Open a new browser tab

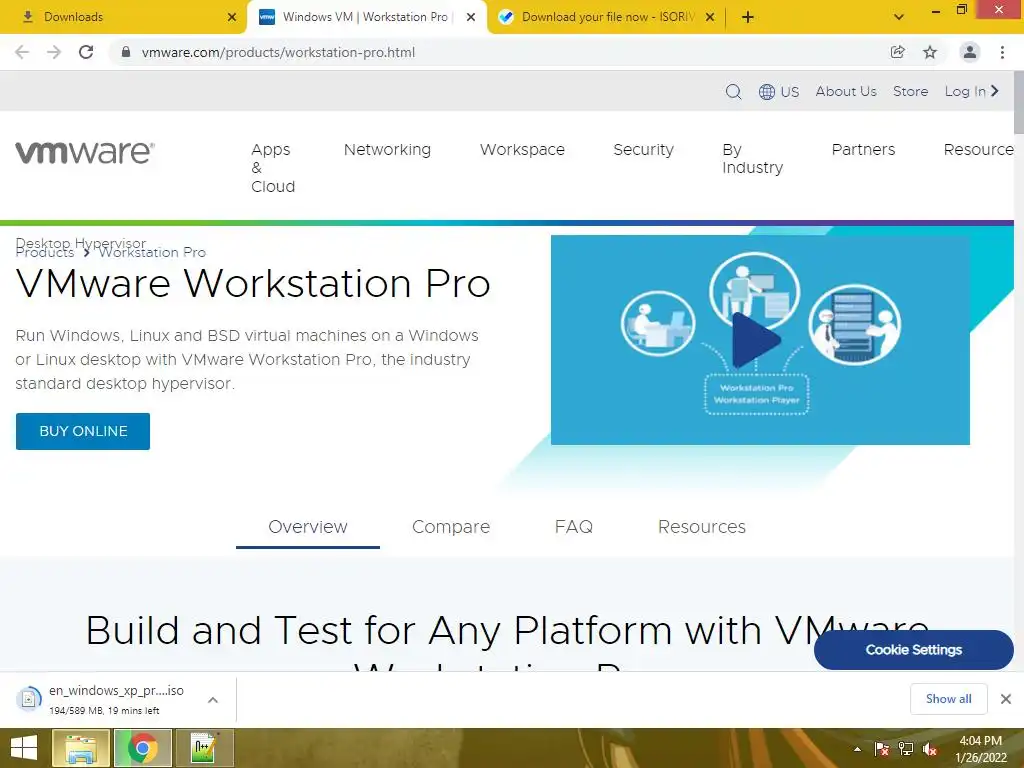[x=748, y=17]
